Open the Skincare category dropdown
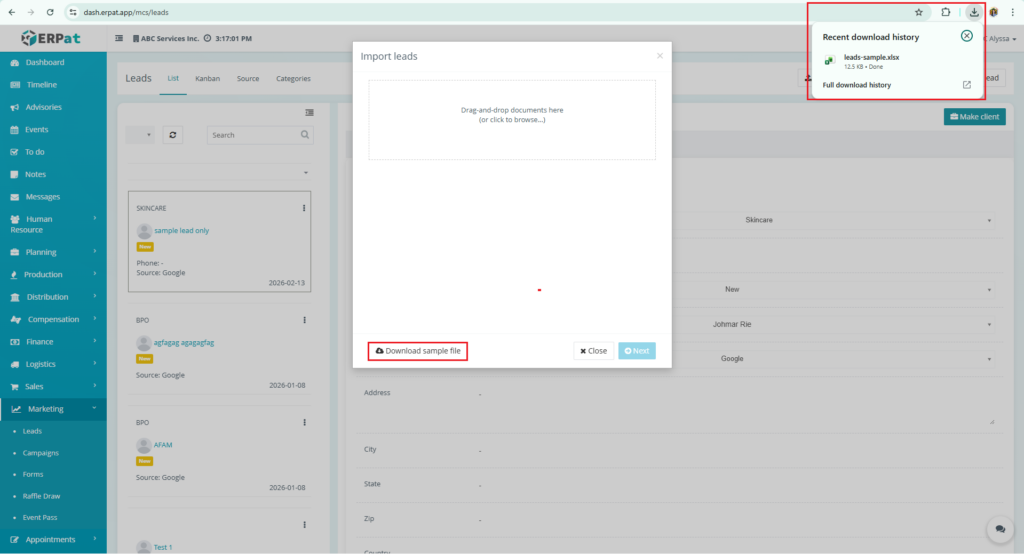The height and width of the screenshot is (554, 1024). 866,220
